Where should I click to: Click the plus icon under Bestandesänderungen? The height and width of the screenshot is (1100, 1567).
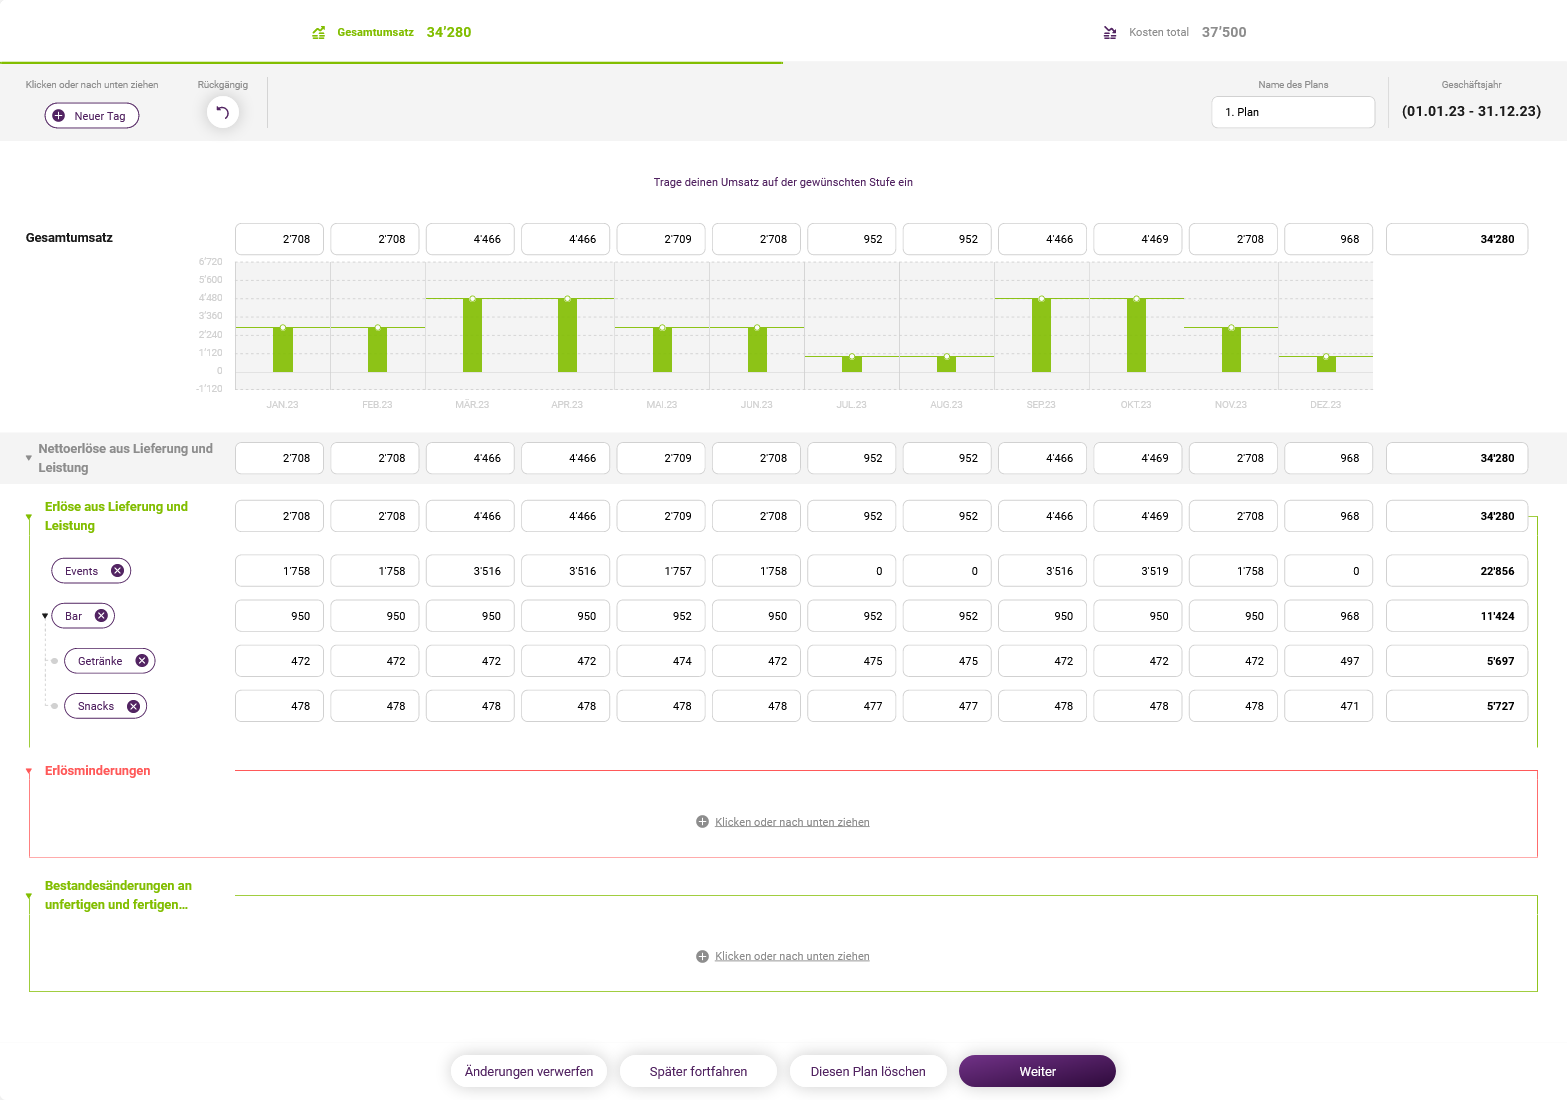tap(702, 955)
